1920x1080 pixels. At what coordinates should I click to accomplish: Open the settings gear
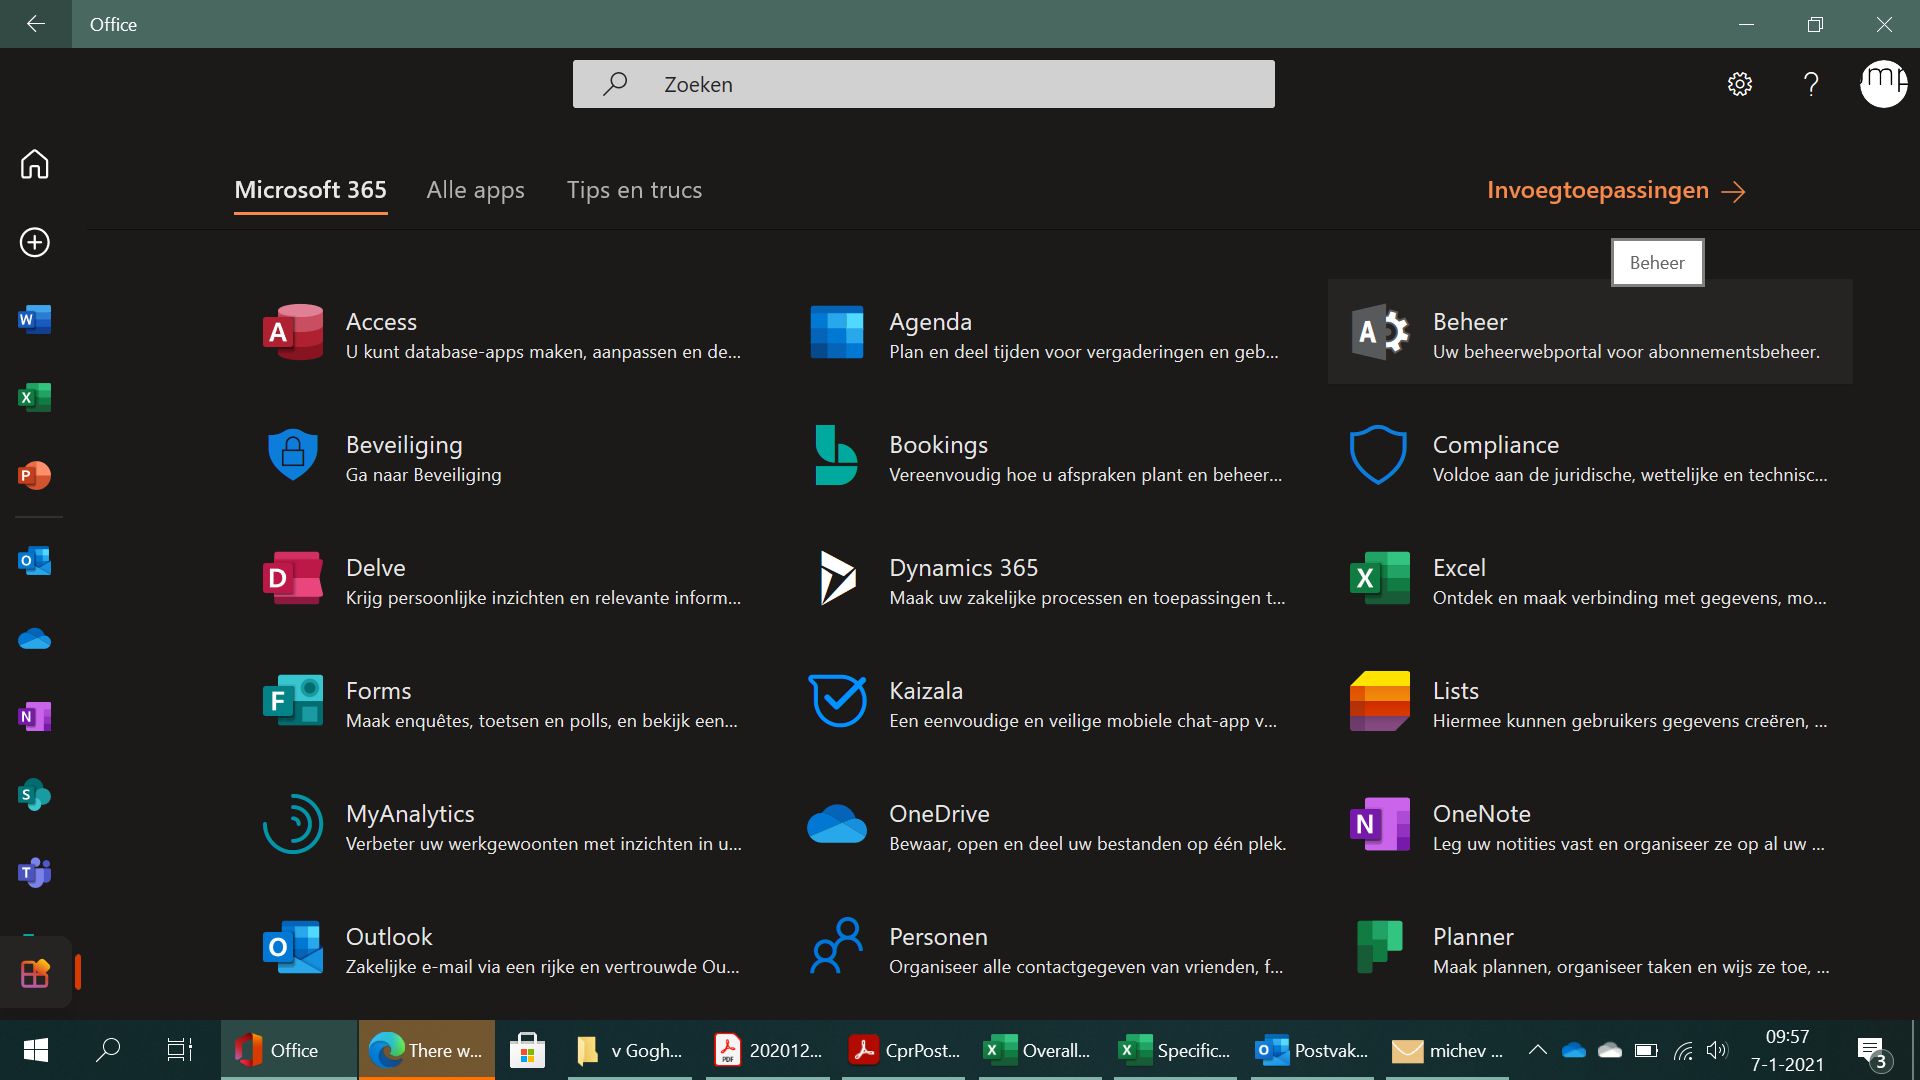tap(1740, 84)
